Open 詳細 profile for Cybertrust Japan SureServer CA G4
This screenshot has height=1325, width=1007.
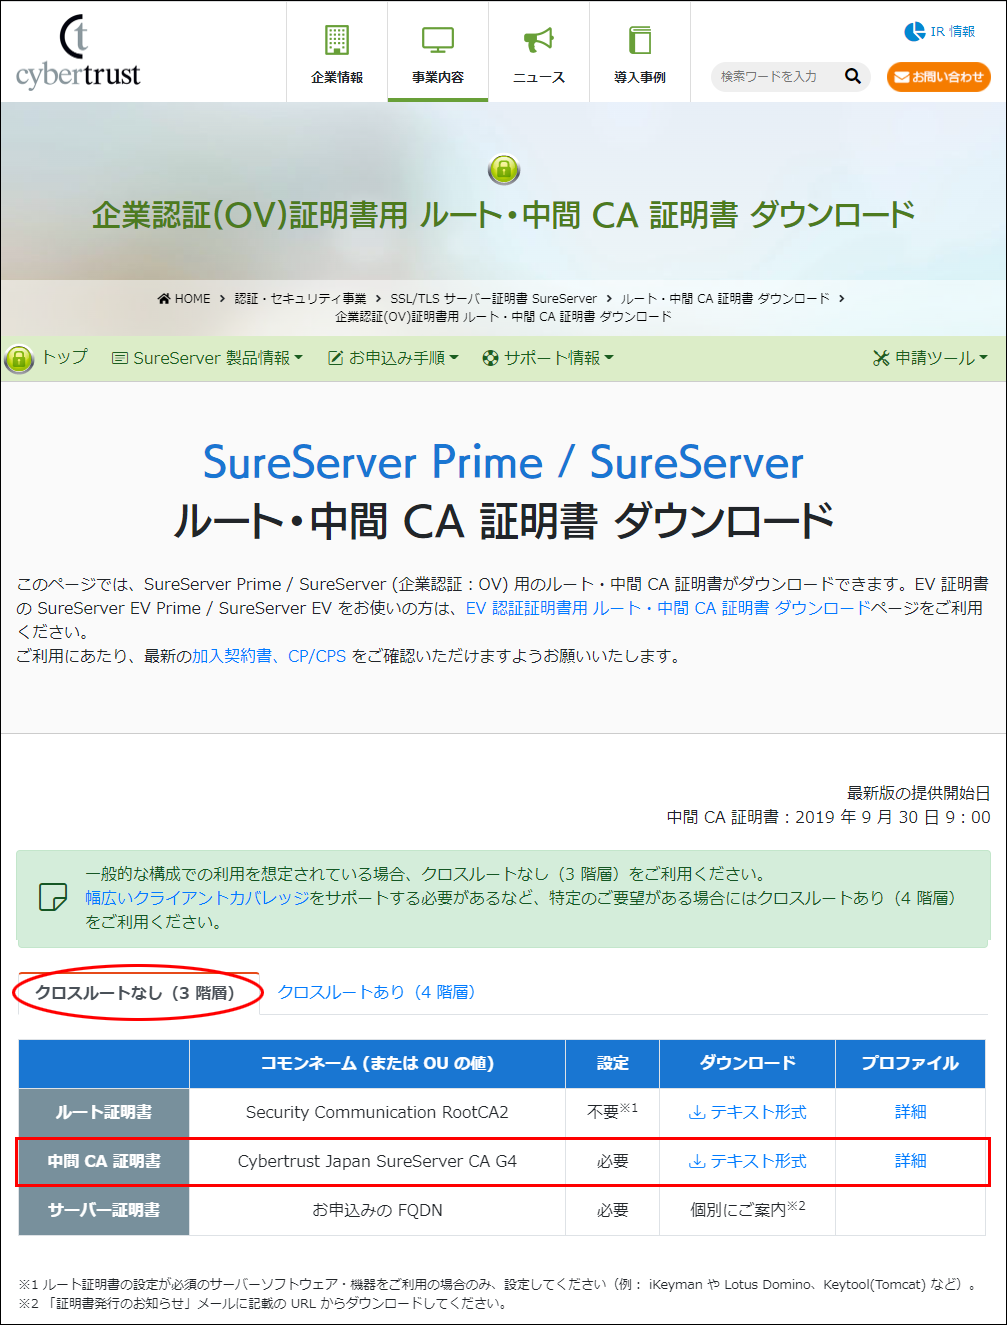point(910,1161)
